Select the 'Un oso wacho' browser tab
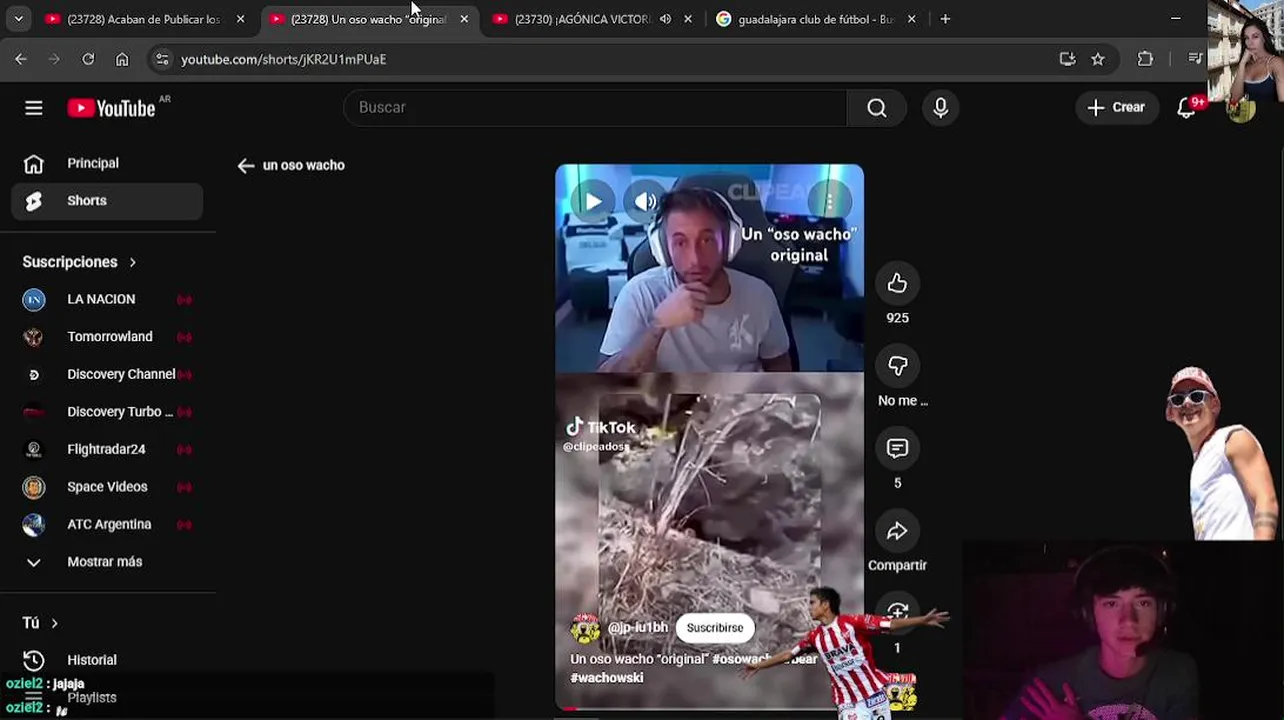Viewport: 1284px width, 720px height. pyautogui.click(x=368, y=19)
